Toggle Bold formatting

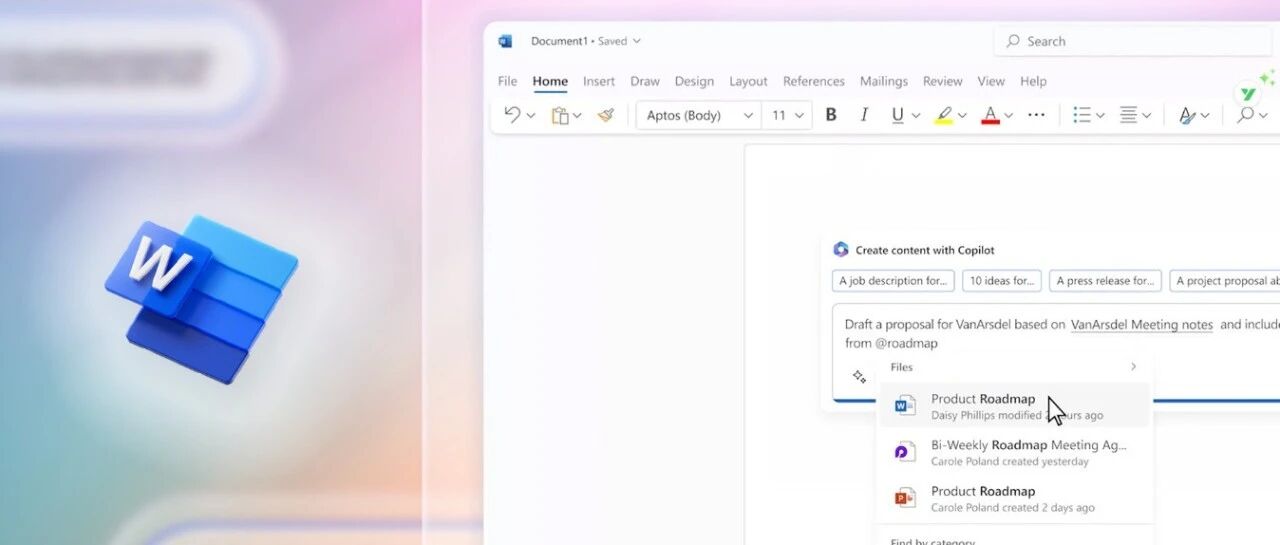pyautogui.click(x=831, y=115)
